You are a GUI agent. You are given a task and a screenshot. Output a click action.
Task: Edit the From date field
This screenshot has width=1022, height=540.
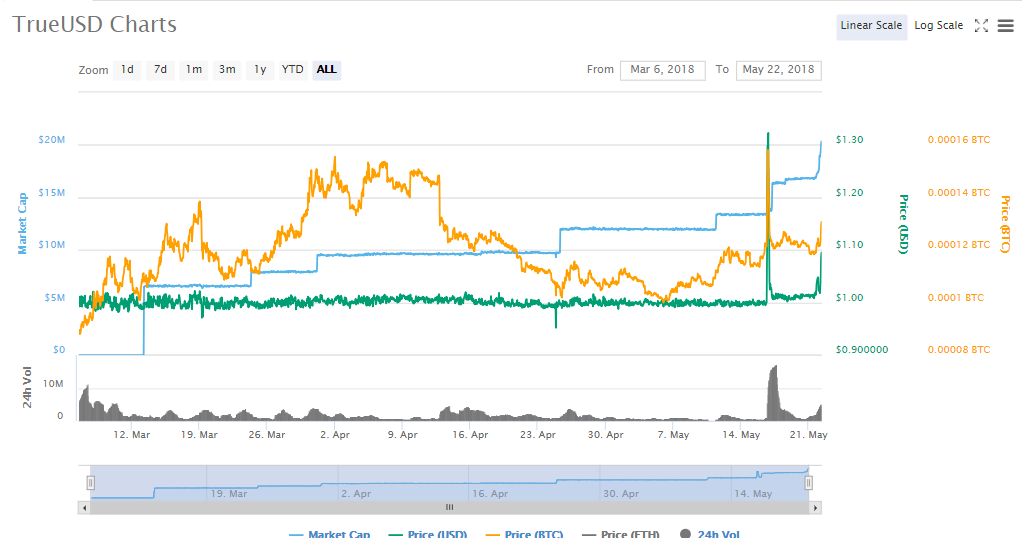662,70
